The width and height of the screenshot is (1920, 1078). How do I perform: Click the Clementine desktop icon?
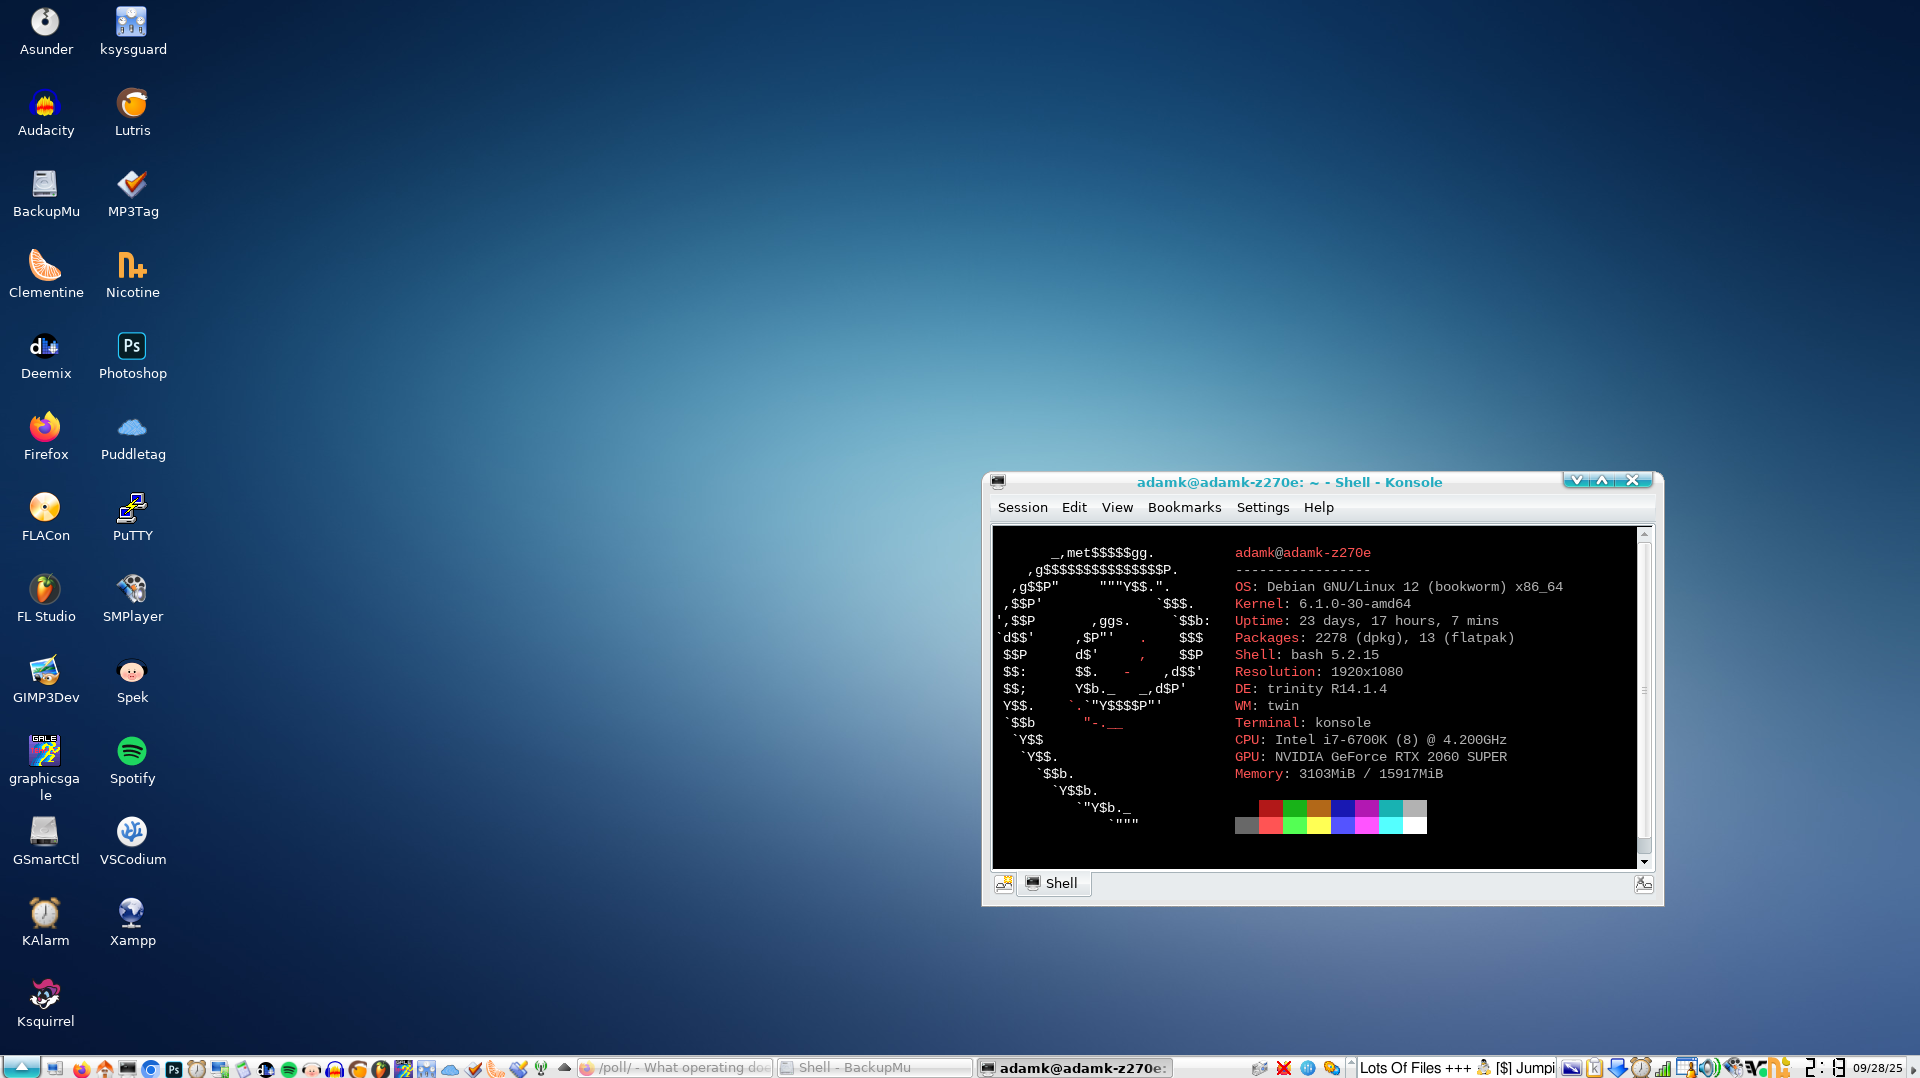point(45,267)
